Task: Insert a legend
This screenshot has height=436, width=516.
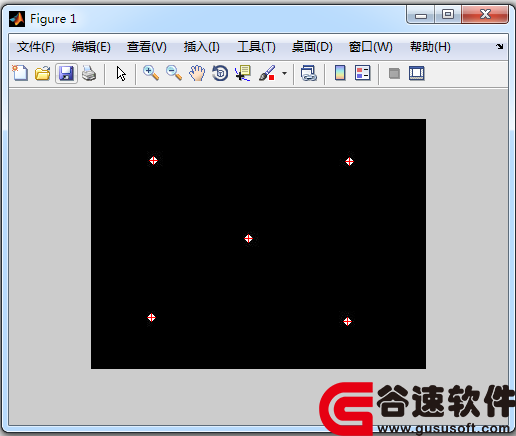Action: pyautogui.click(x=363, y=73)
